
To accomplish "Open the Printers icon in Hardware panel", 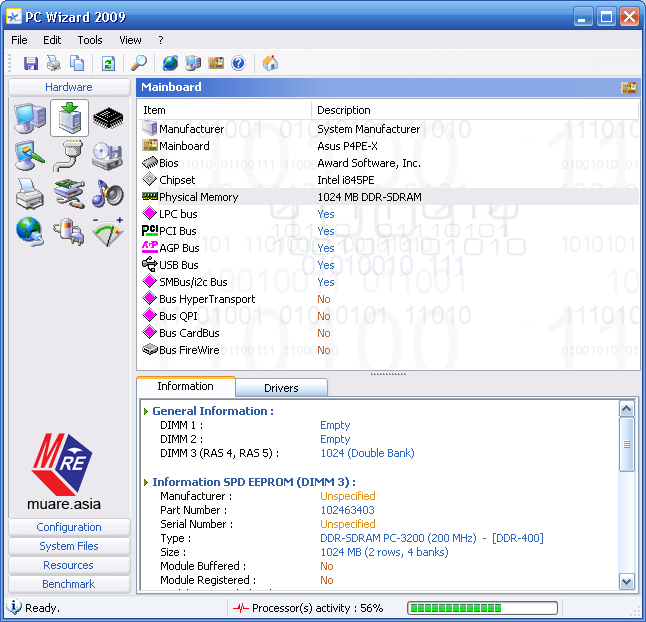I will pyautogui.click(x=30, y=194).
